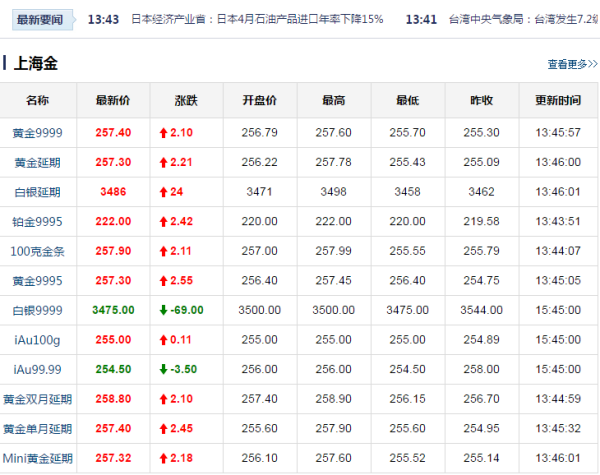Click the 更新时间 column header
This screenshot has width=600, height=475.
[558, 101]
